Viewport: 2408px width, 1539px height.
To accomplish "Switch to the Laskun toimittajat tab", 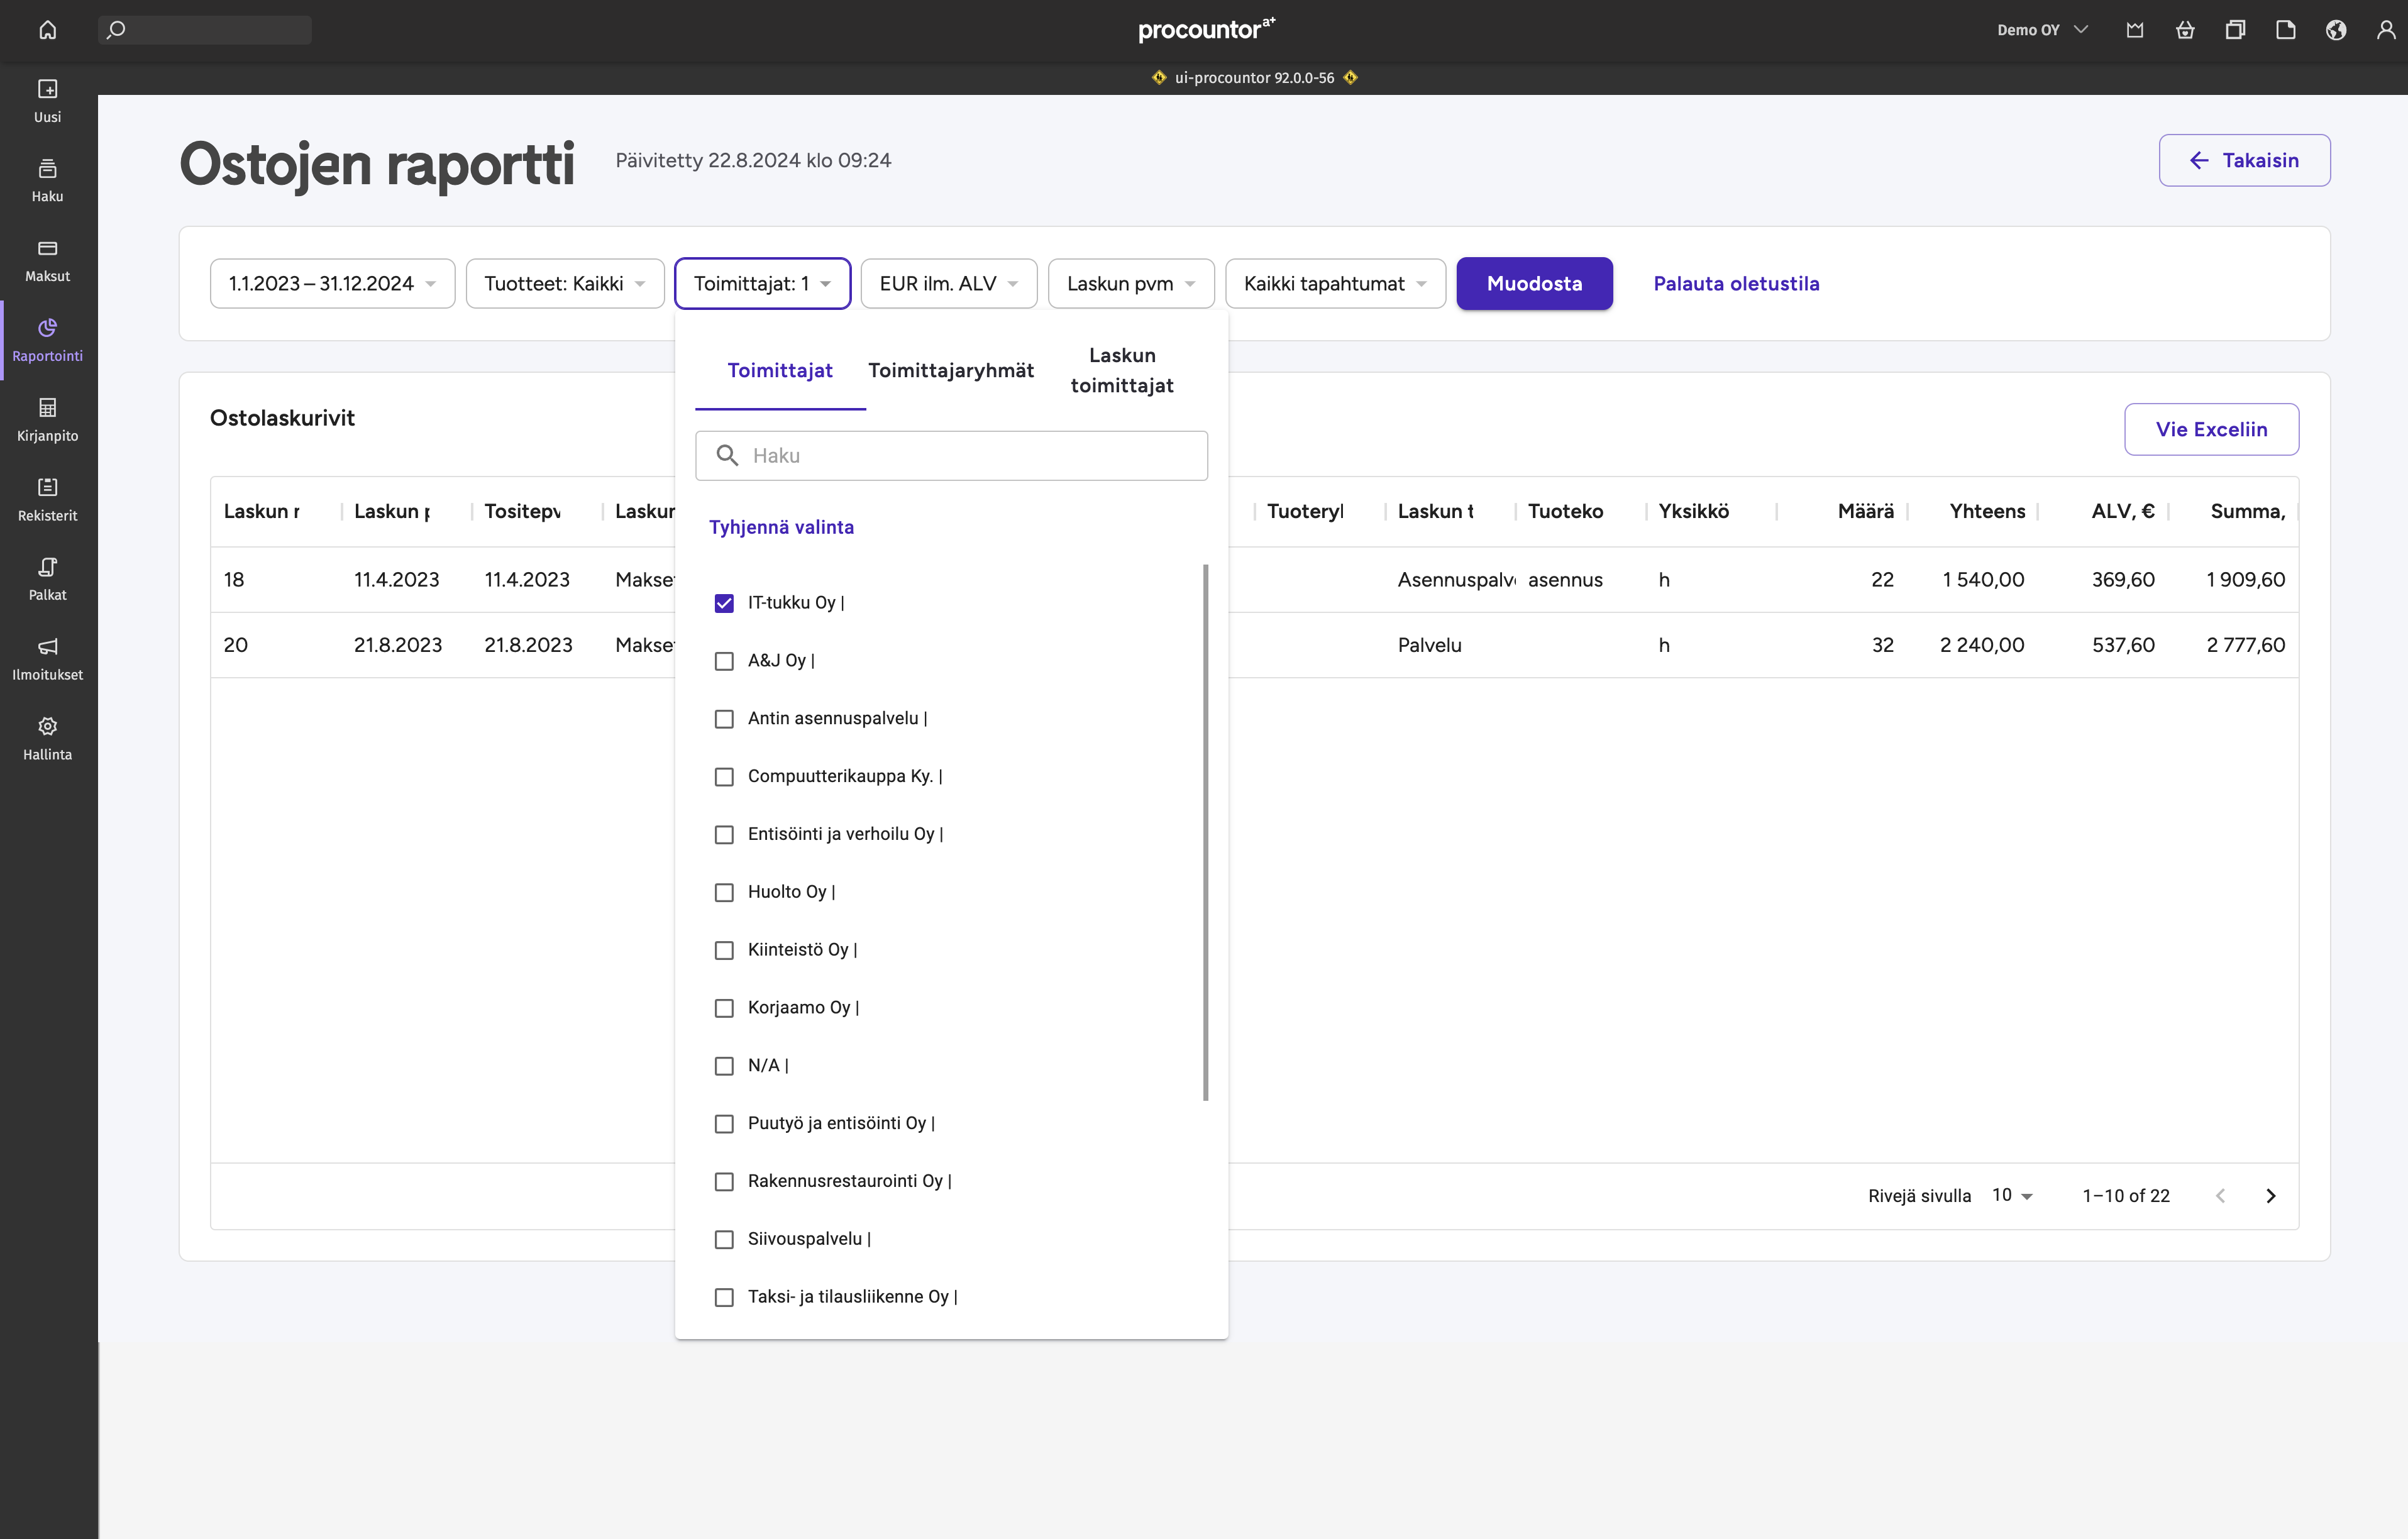I will click(1122, 371).
